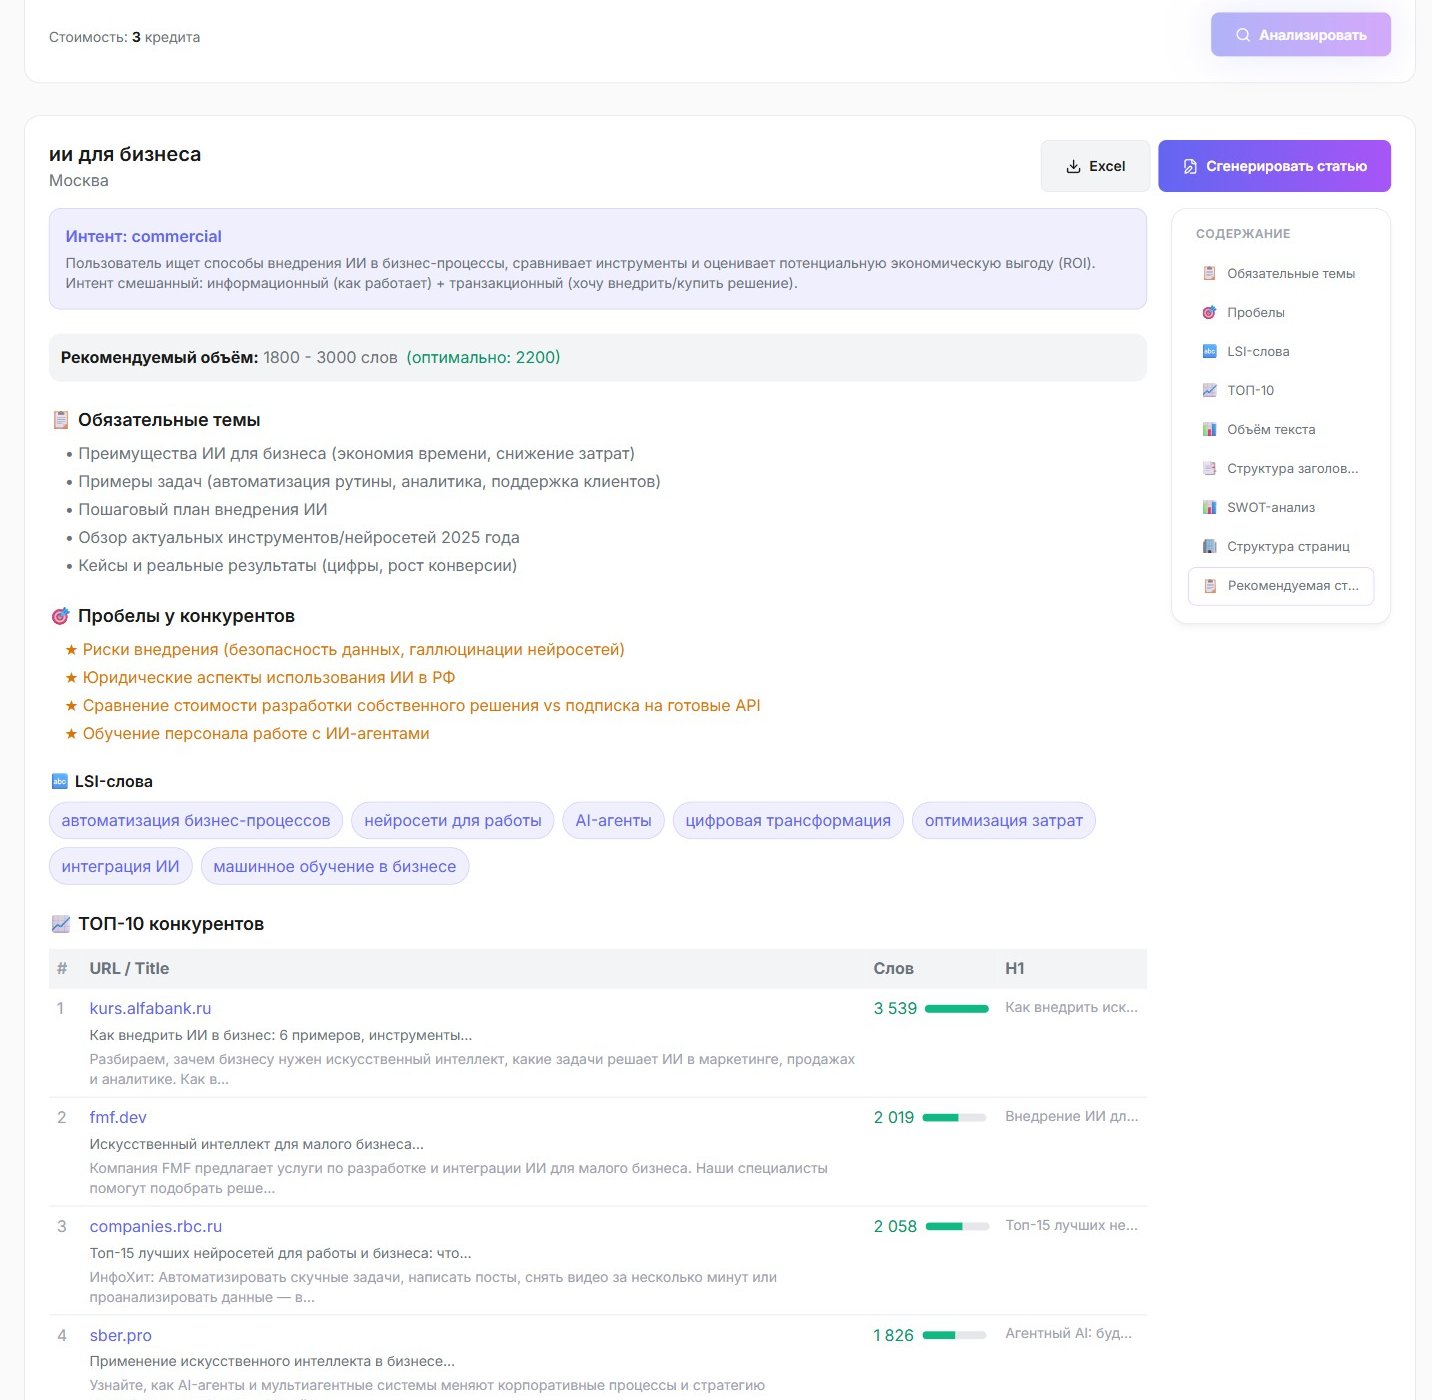Jump to Объём текста in contents

coord(1280,429)
